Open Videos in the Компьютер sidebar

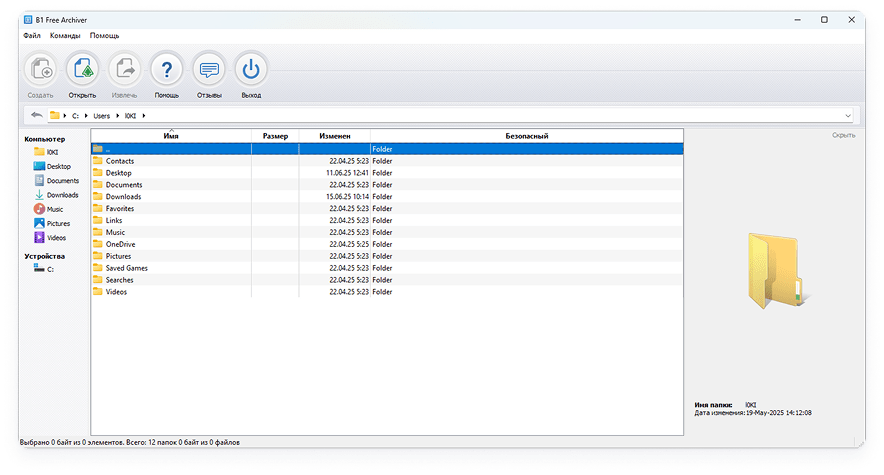point(50,238)
